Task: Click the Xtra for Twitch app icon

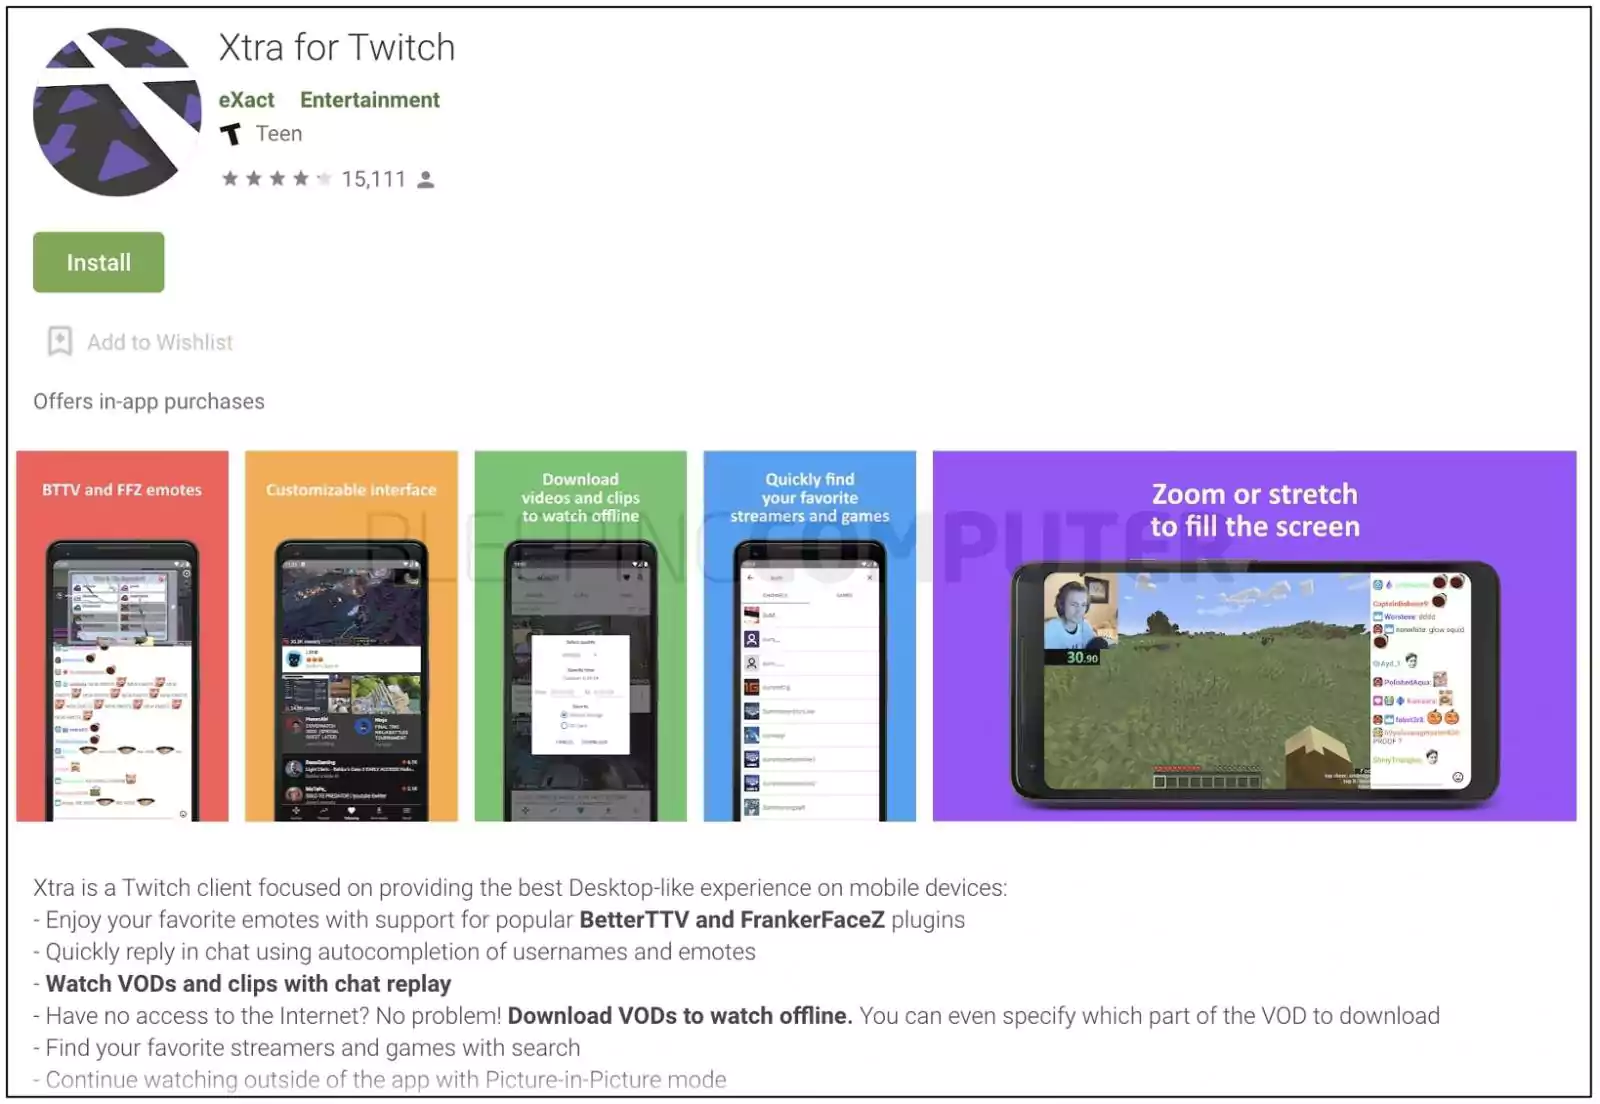Action: (x=117, y=112)
